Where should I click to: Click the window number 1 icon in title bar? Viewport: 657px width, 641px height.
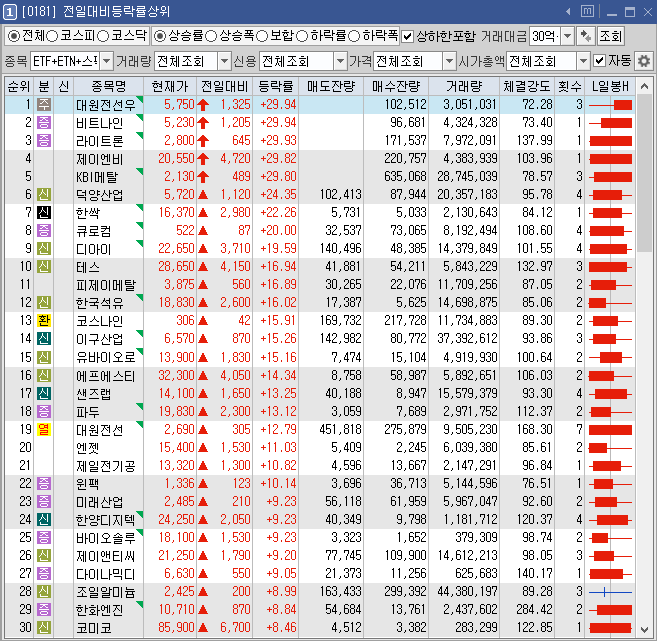(10, 11)
